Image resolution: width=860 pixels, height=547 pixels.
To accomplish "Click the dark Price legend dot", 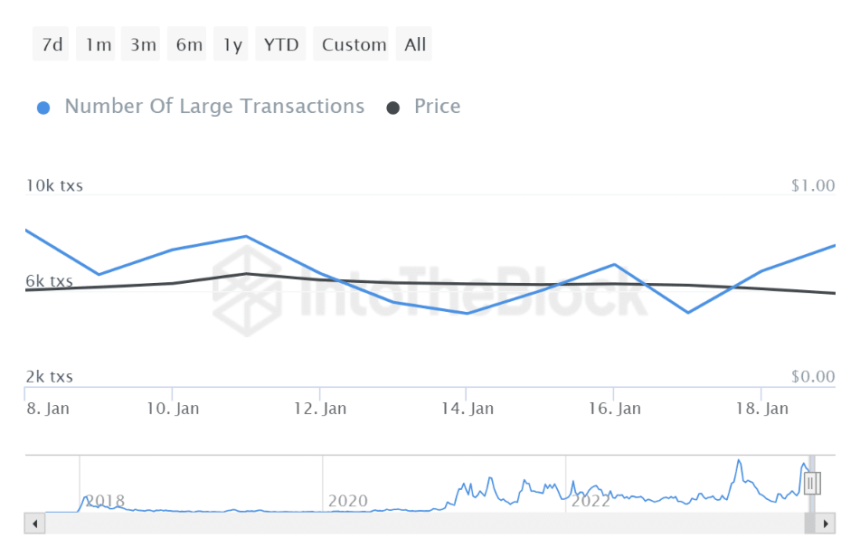I will coord(394,107).
